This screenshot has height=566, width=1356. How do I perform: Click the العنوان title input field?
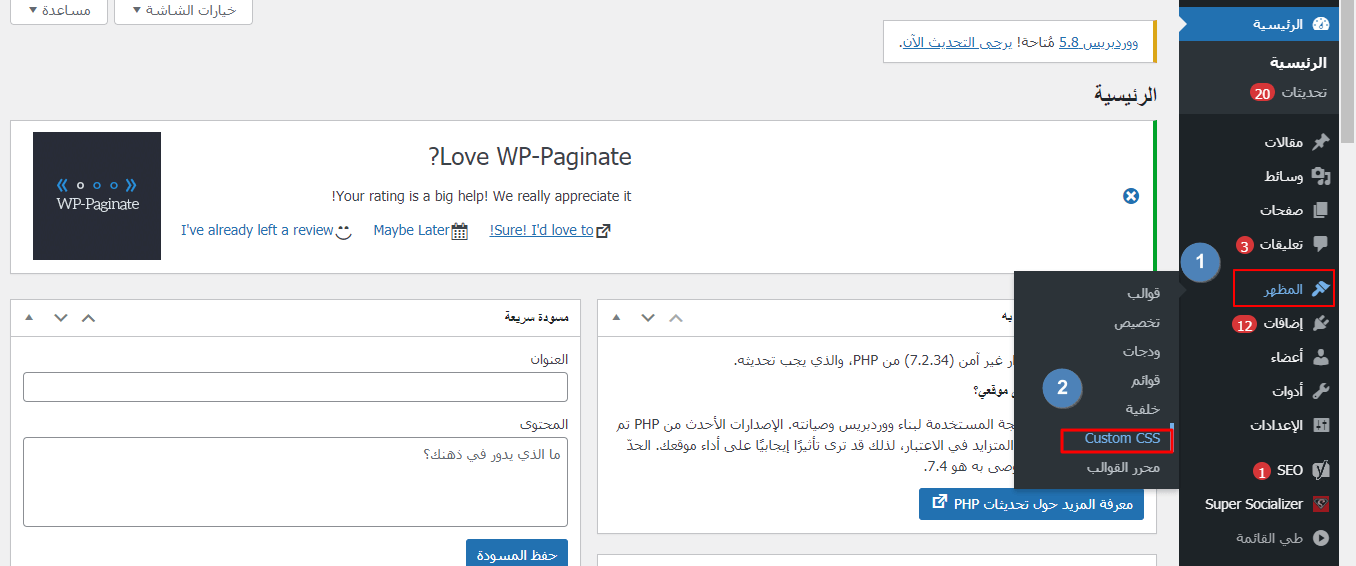point(295,387)
